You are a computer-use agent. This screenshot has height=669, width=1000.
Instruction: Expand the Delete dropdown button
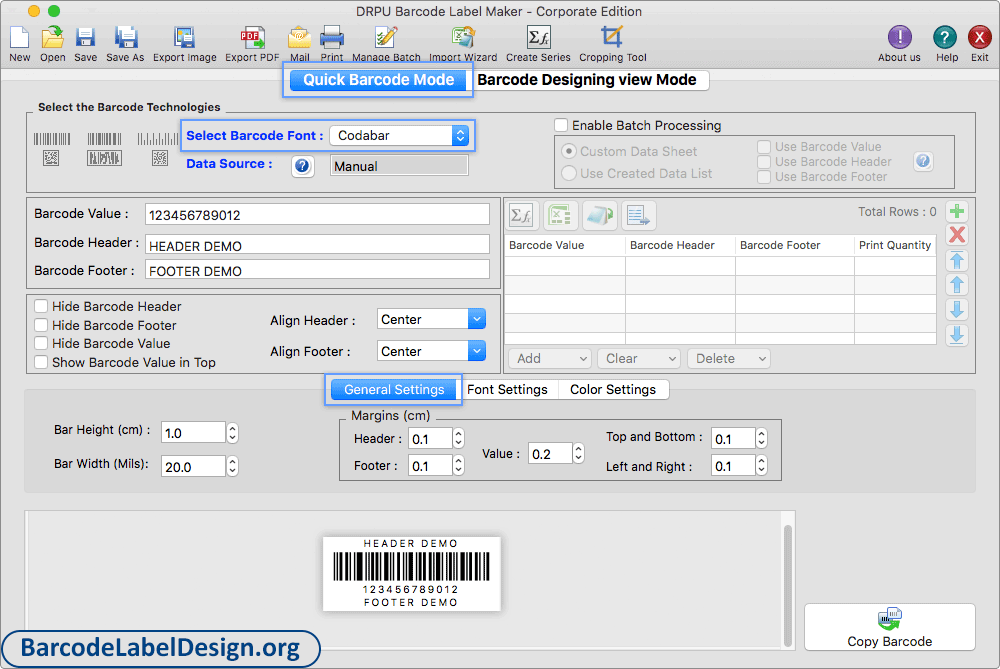[729, 358]
